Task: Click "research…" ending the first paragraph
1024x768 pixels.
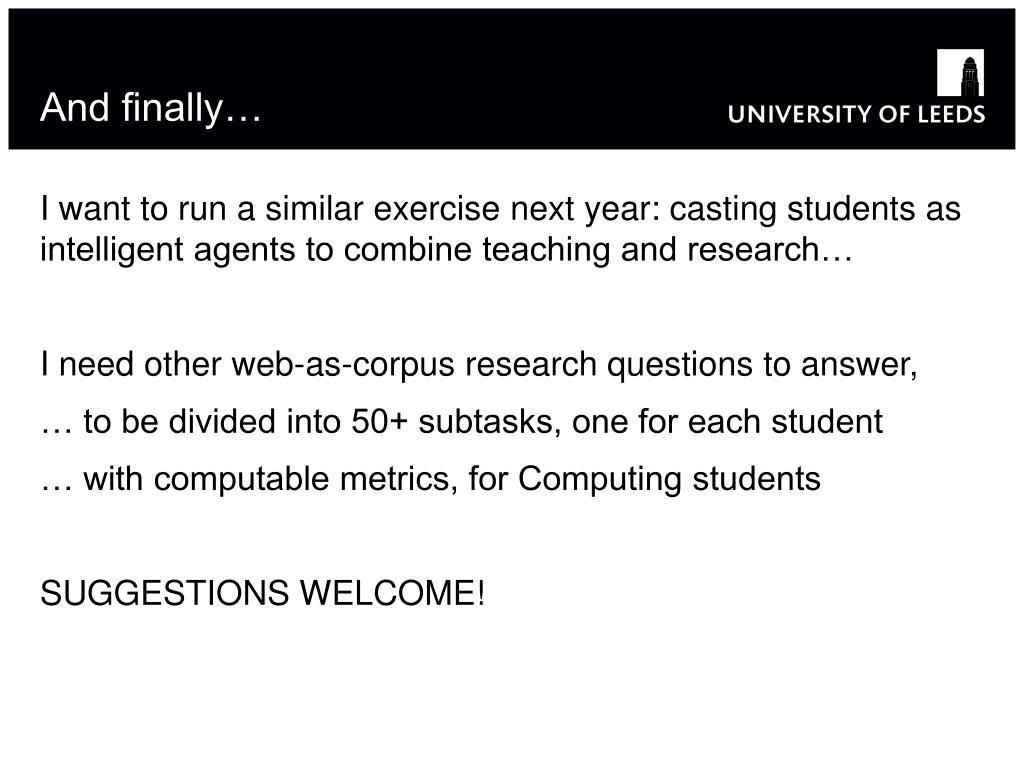Action: pos(769,249)
